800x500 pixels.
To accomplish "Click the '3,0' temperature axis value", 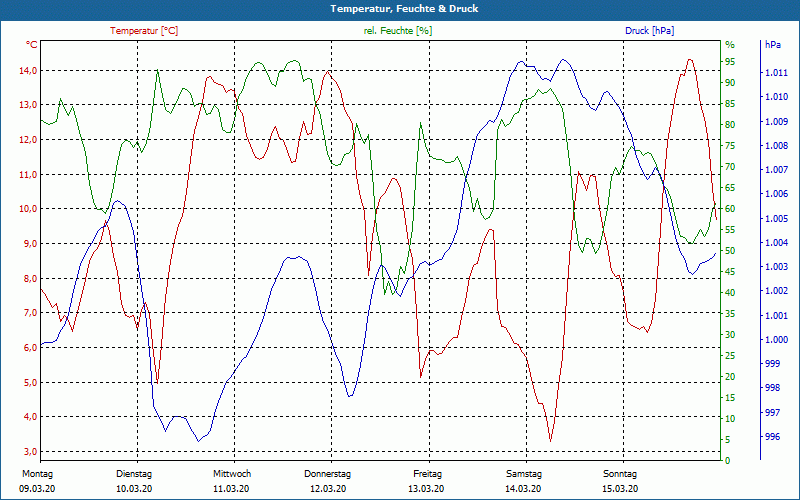I will tap(30, 452).
